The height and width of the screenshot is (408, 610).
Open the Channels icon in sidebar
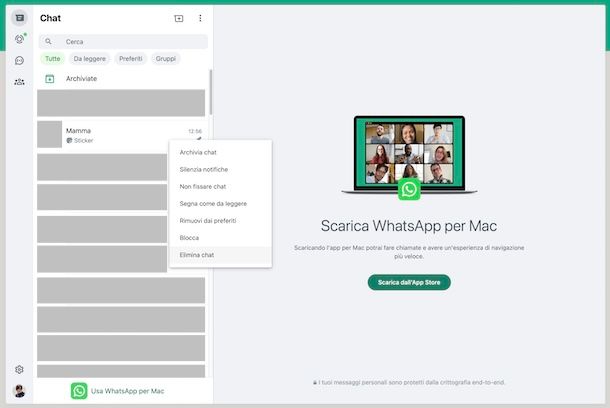[19, 60]
